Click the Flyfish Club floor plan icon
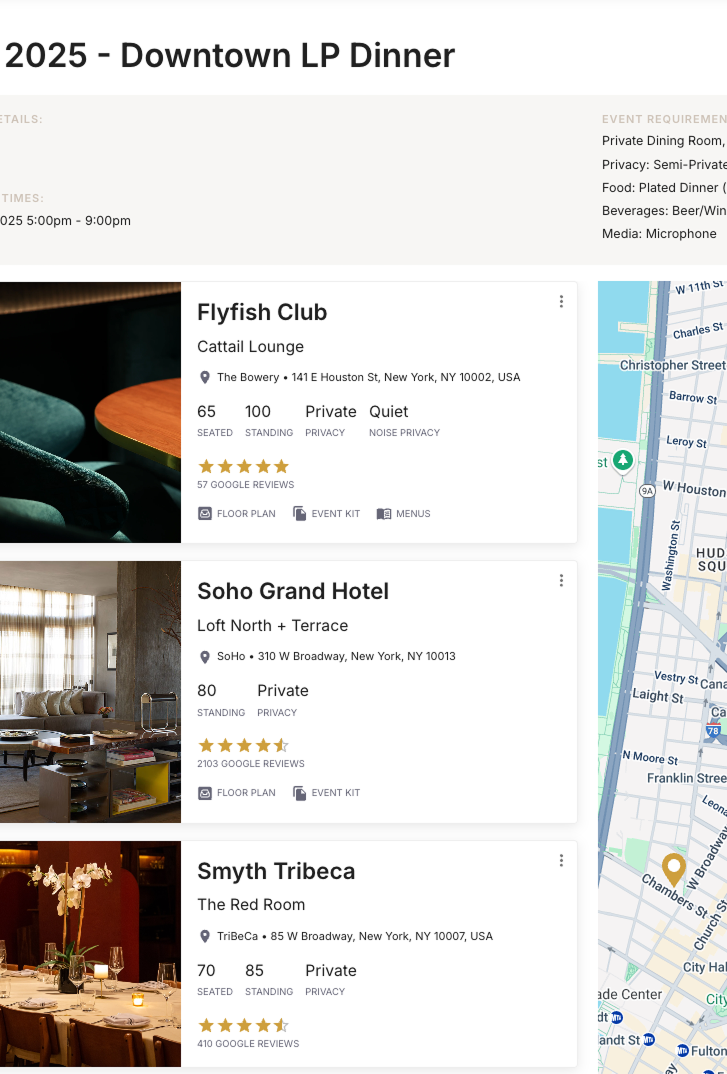 (205, 514)
